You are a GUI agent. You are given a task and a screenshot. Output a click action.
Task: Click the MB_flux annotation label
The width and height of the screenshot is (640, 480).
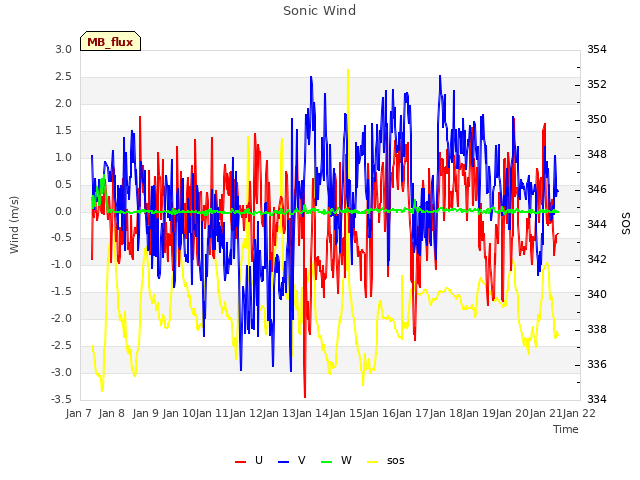point(110,42)
